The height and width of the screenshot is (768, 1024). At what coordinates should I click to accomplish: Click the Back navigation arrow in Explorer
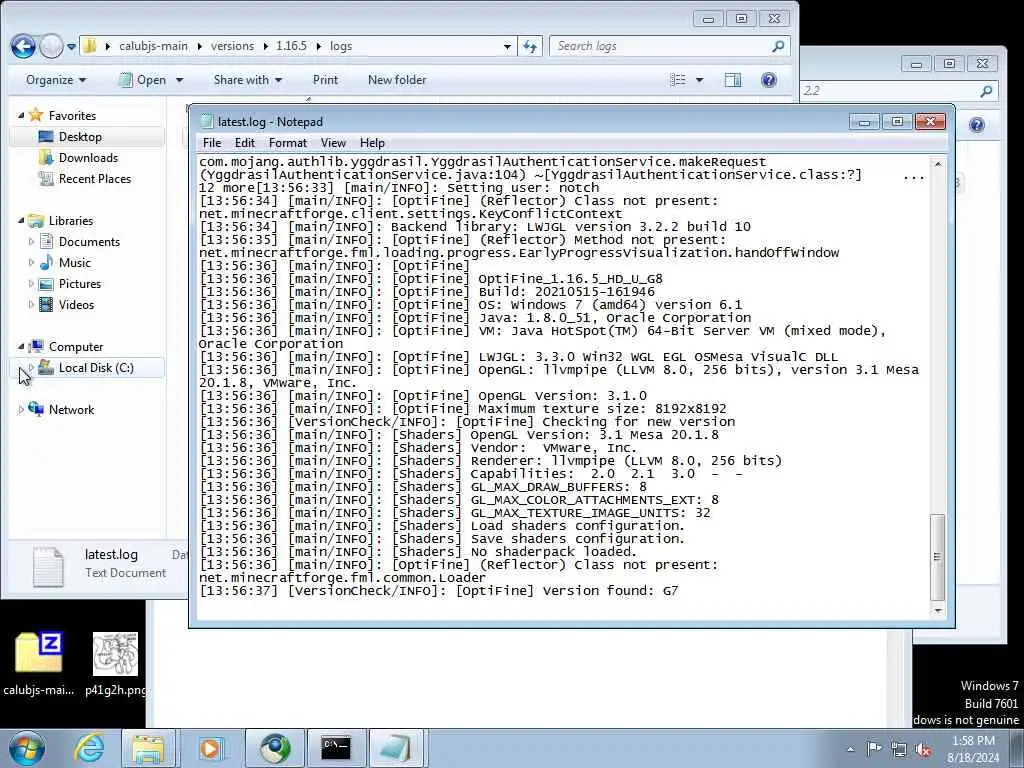pos(24,46)
